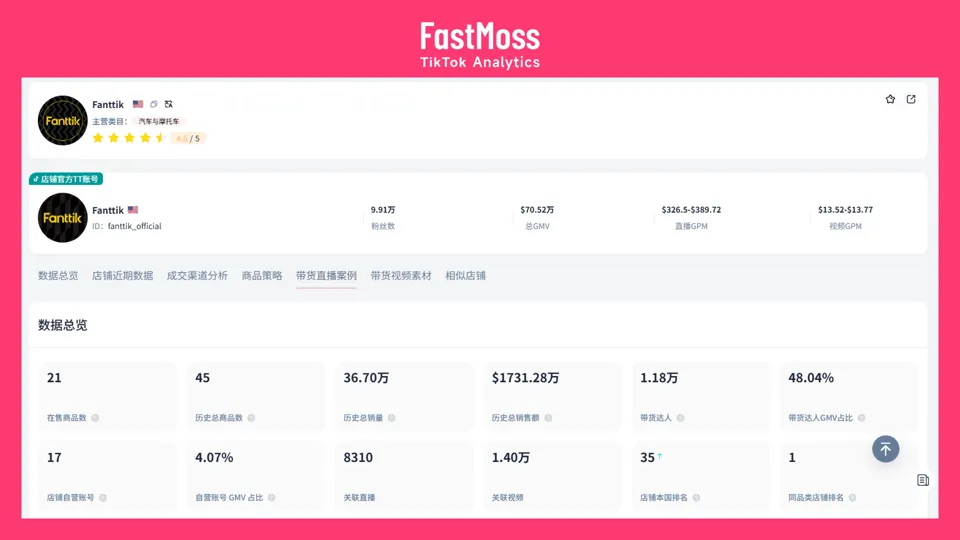Click info icon next to 店铺自营账号
This screenshot has height=540, width=960.
coord(103,497)
